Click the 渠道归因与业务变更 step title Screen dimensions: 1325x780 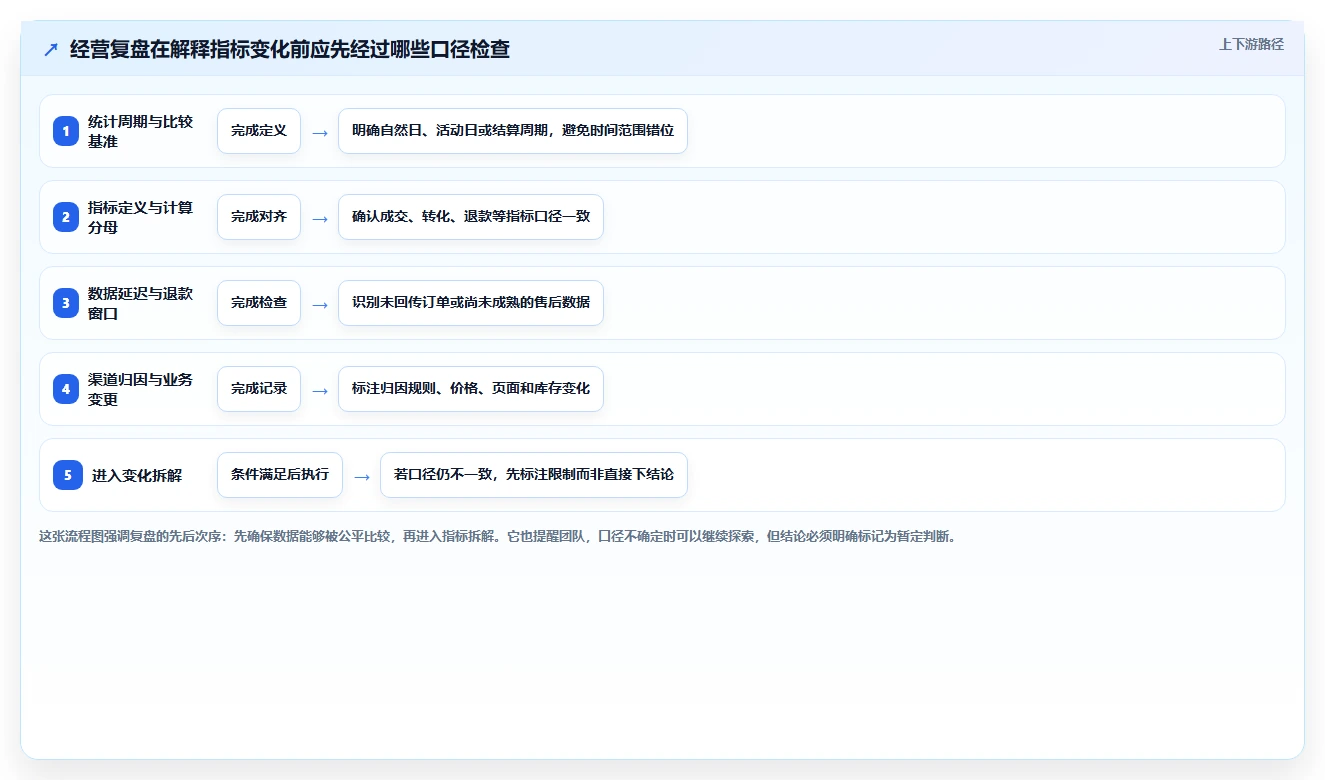coord(141,389)
